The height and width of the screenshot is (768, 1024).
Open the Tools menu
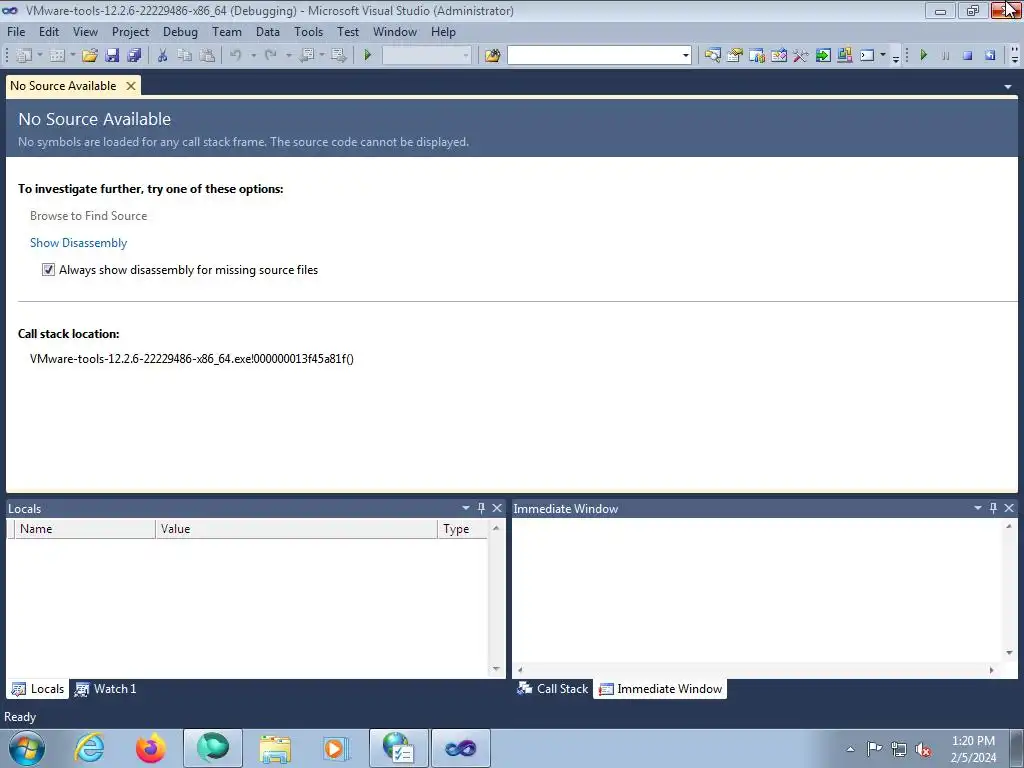point(308,31)
